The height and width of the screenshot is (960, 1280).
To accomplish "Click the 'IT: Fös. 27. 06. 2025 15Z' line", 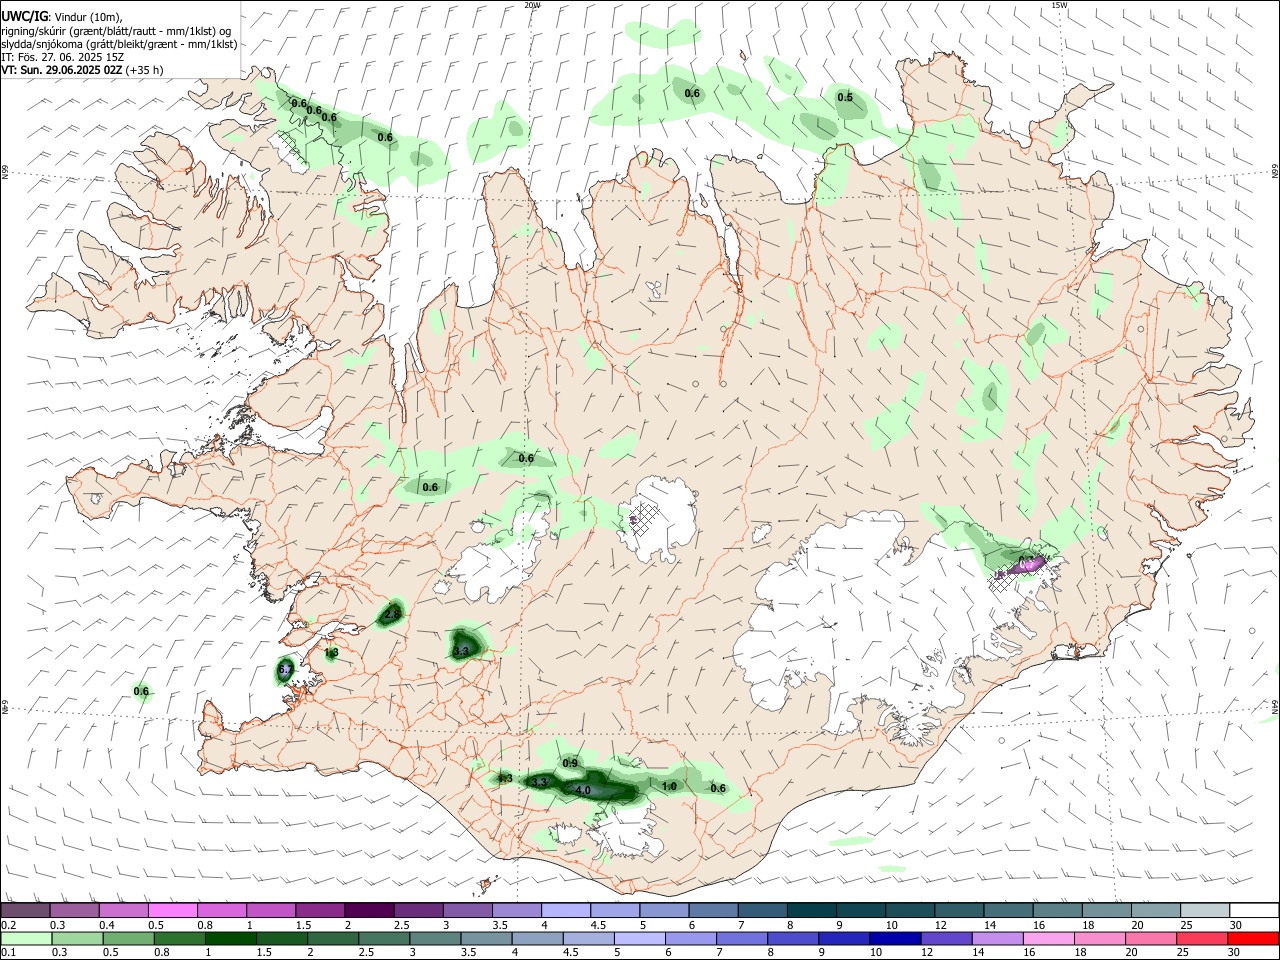I will (62, 57).
